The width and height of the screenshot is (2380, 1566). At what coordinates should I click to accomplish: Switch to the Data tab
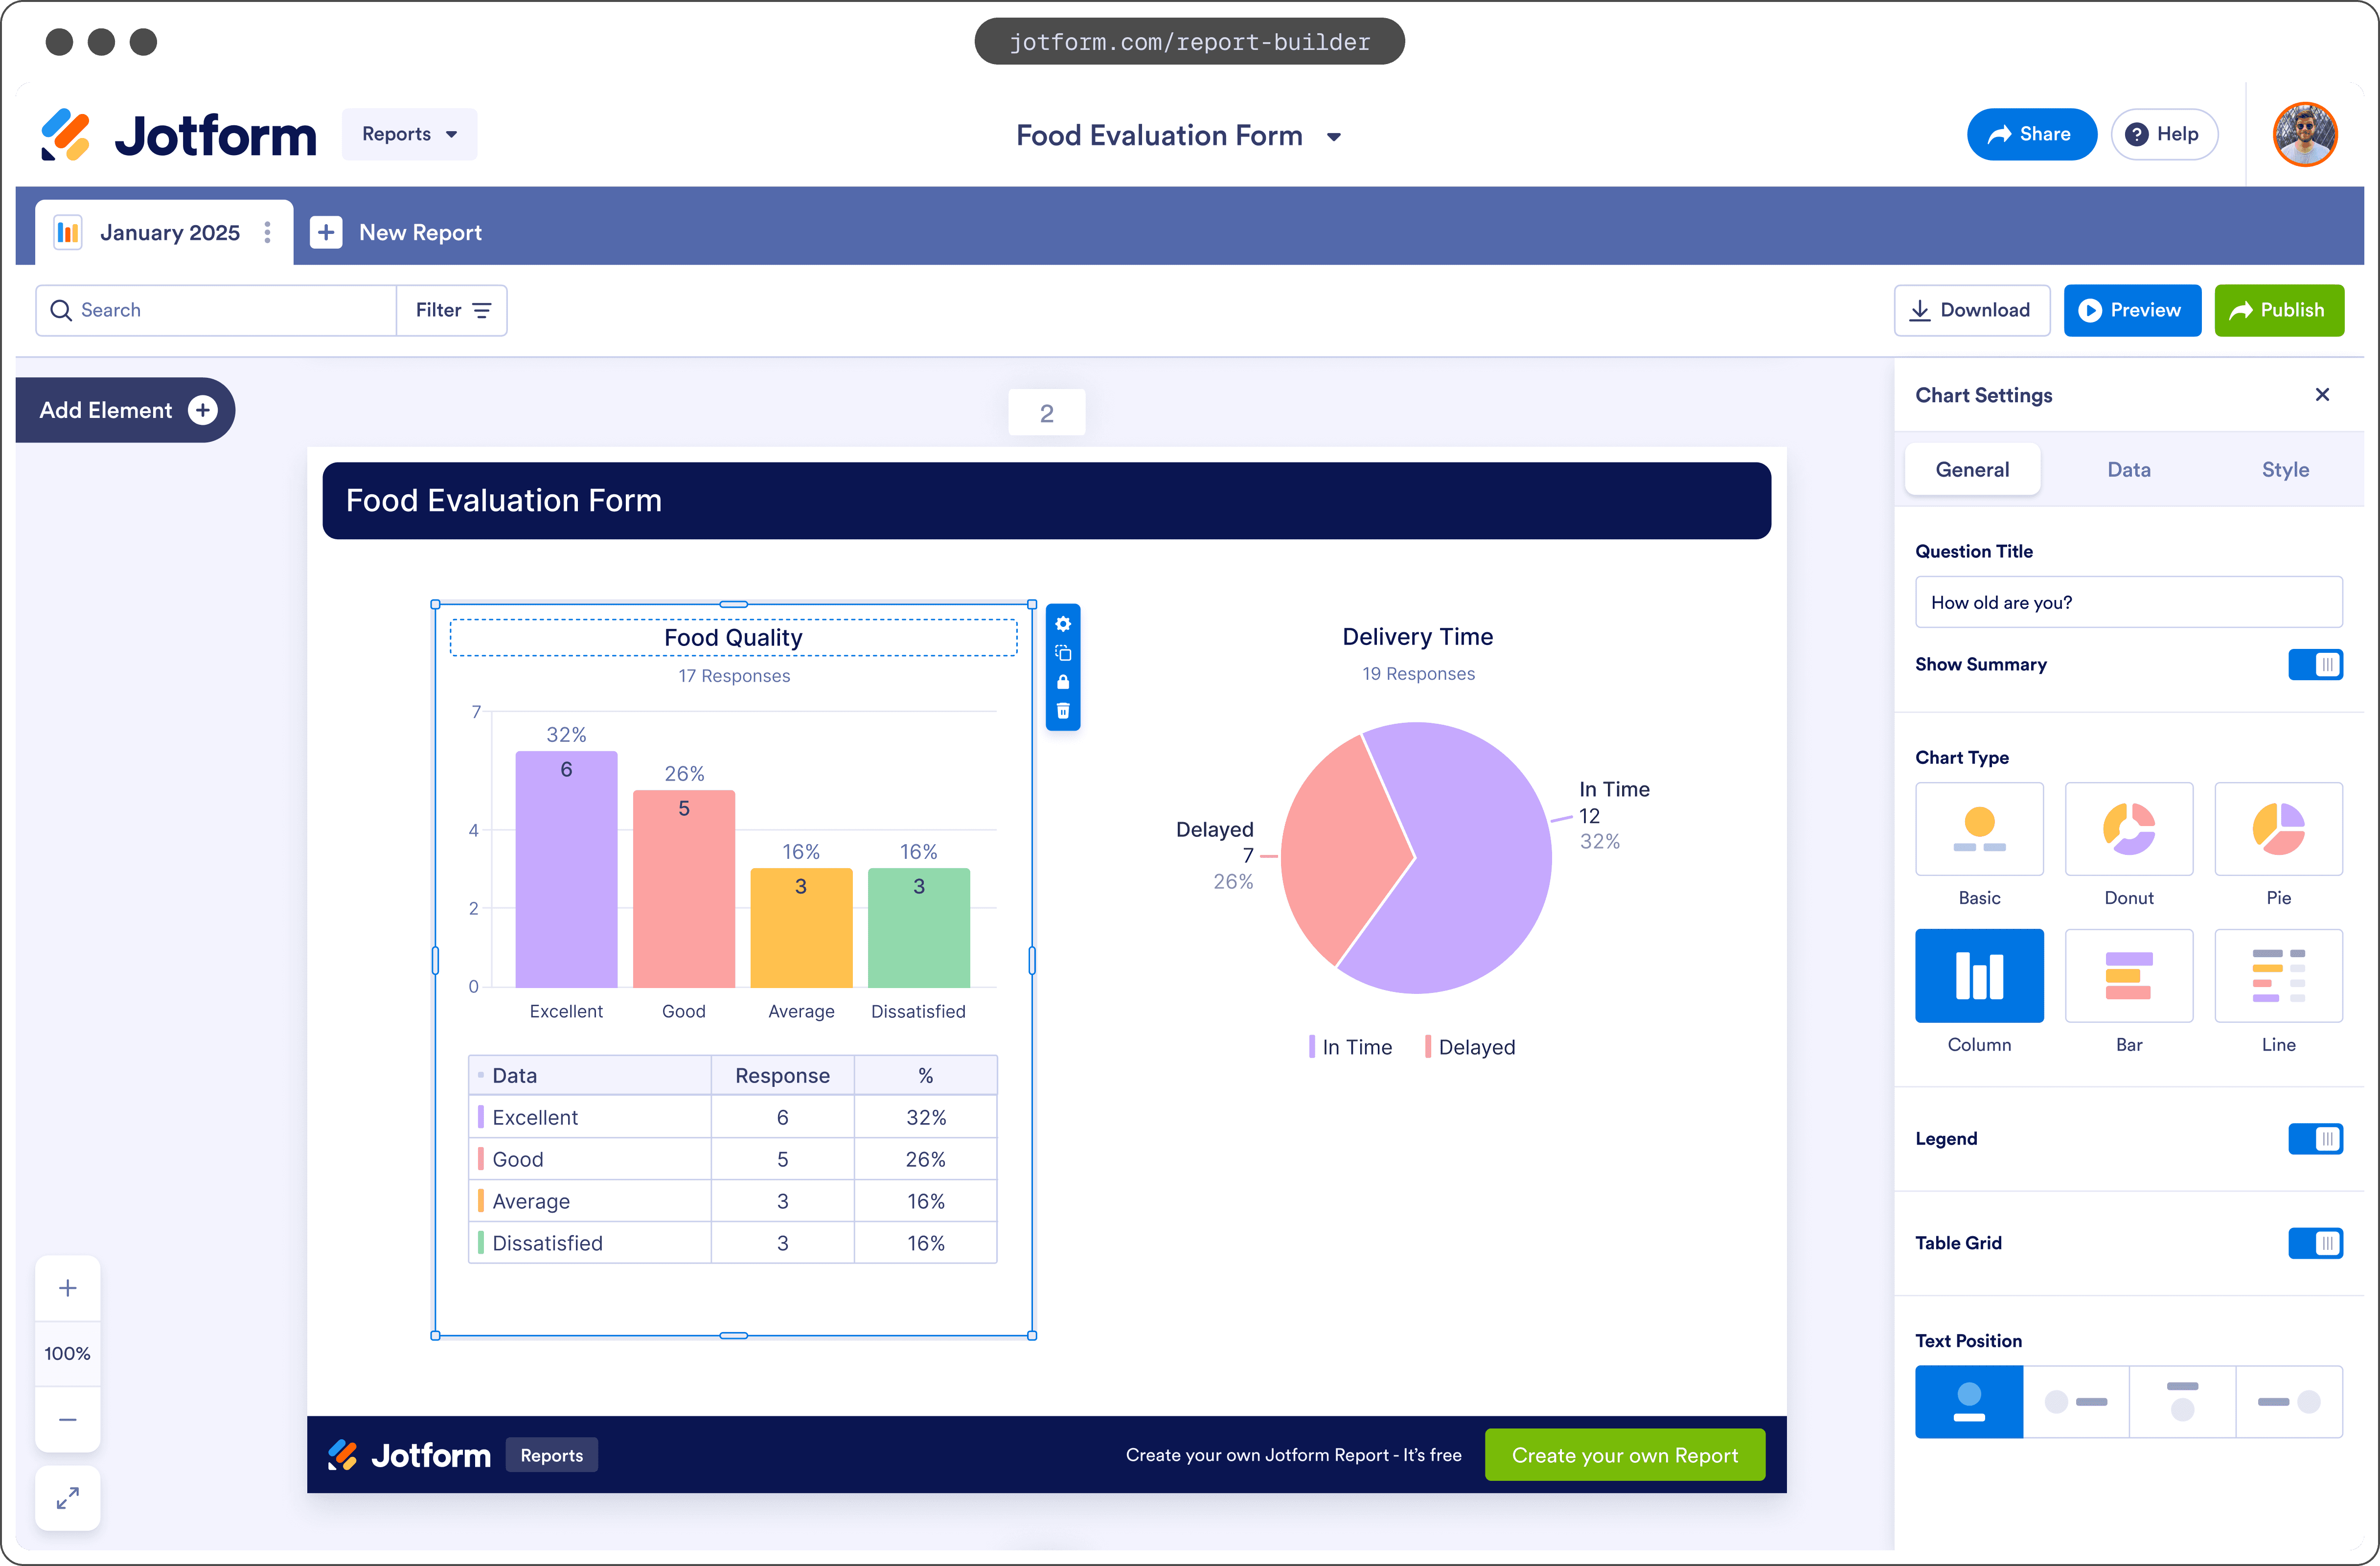[2128, 470]
